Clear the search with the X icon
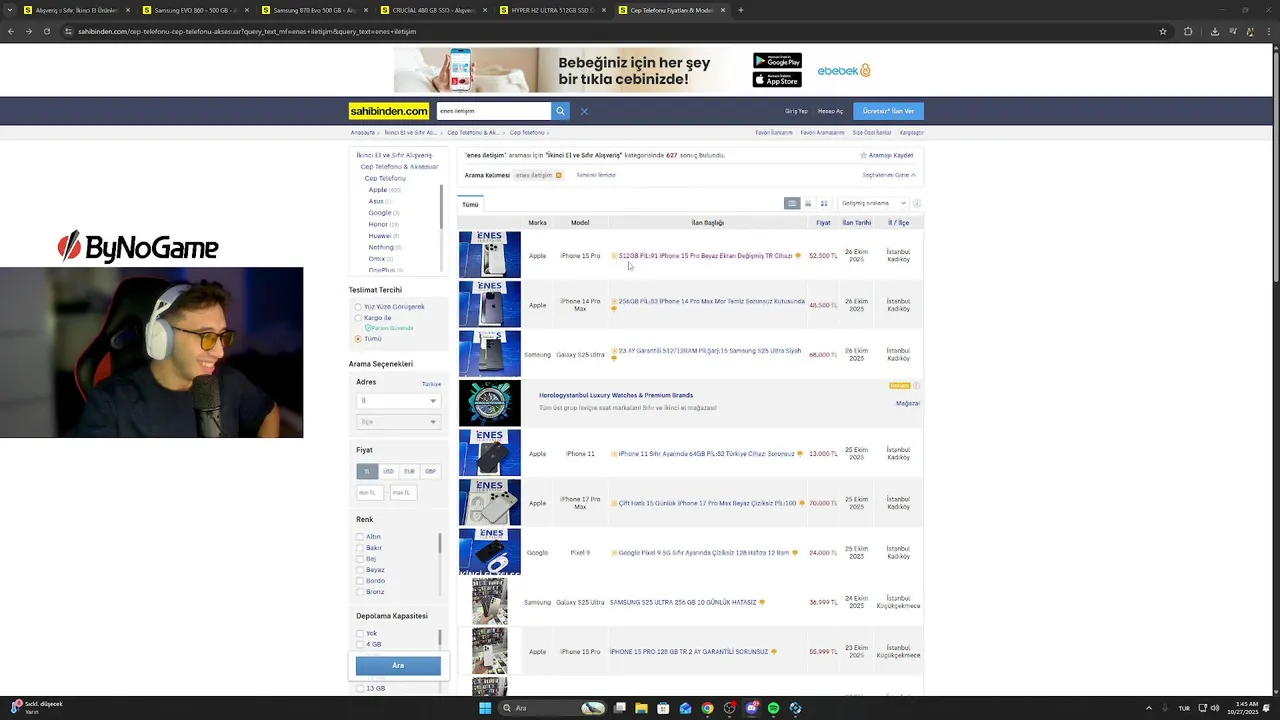Image resolution: width=1280 pixels, height=720 pixels. 584,111
